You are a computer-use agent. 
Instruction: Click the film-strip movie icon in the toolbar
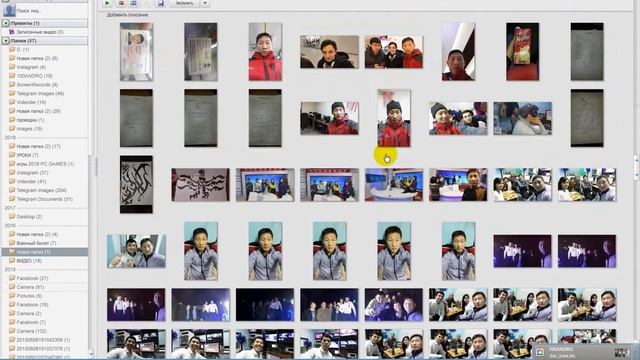pyautogui.click(x=133, y=3)
